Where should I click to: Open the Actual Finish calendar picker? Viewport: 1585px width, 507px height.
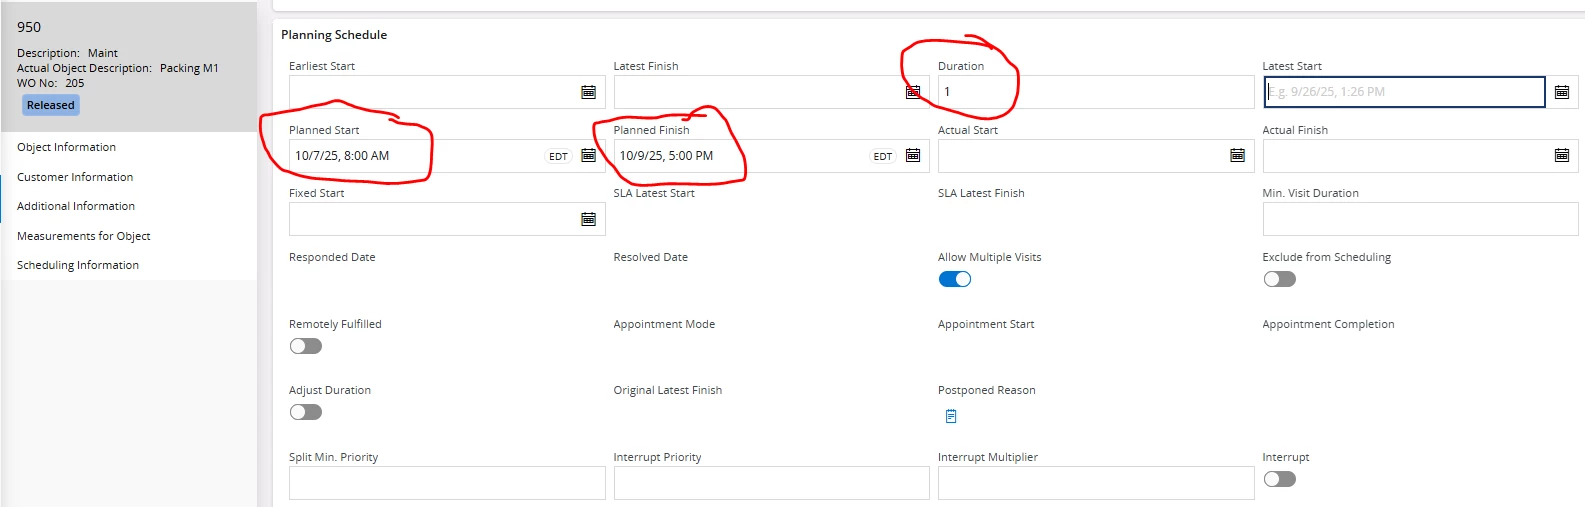point(1561,155)
